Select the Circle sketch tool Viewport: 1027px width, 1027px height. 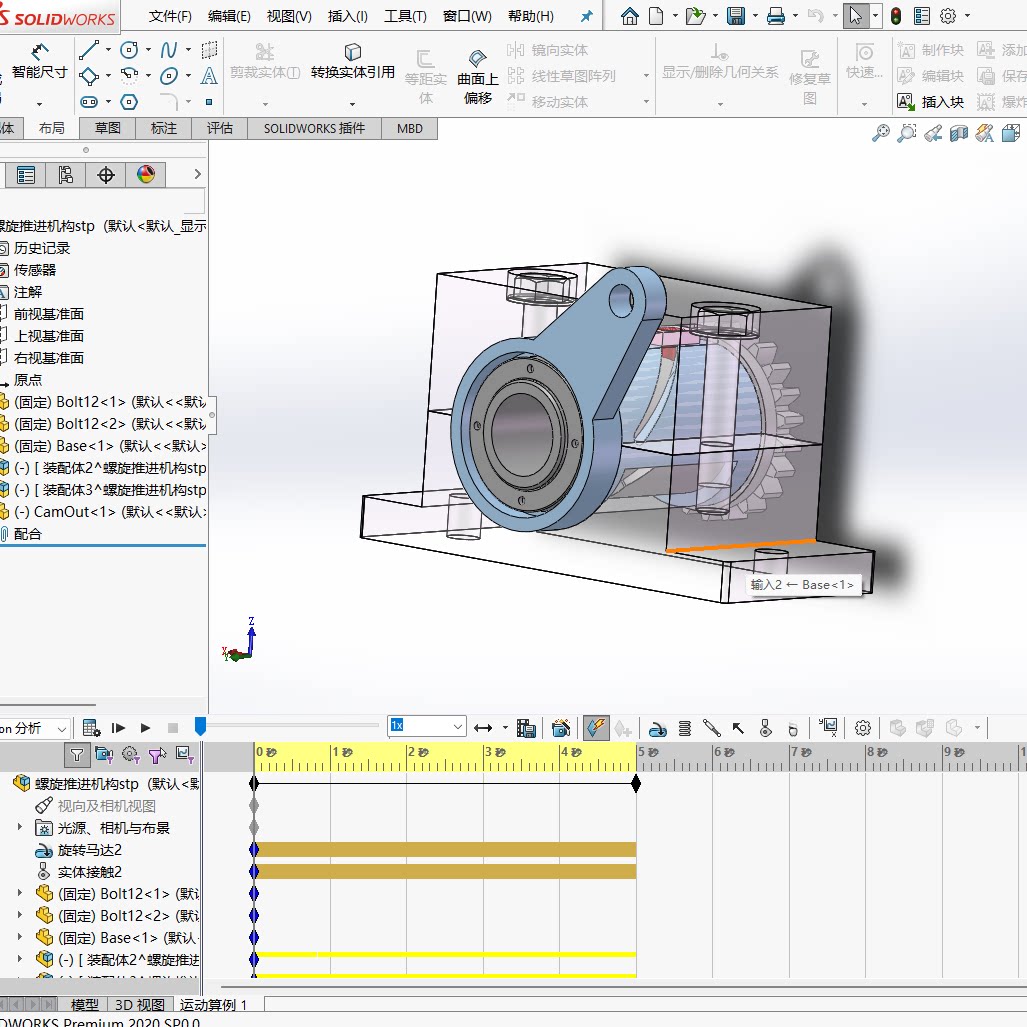click(x=129, y=50)
